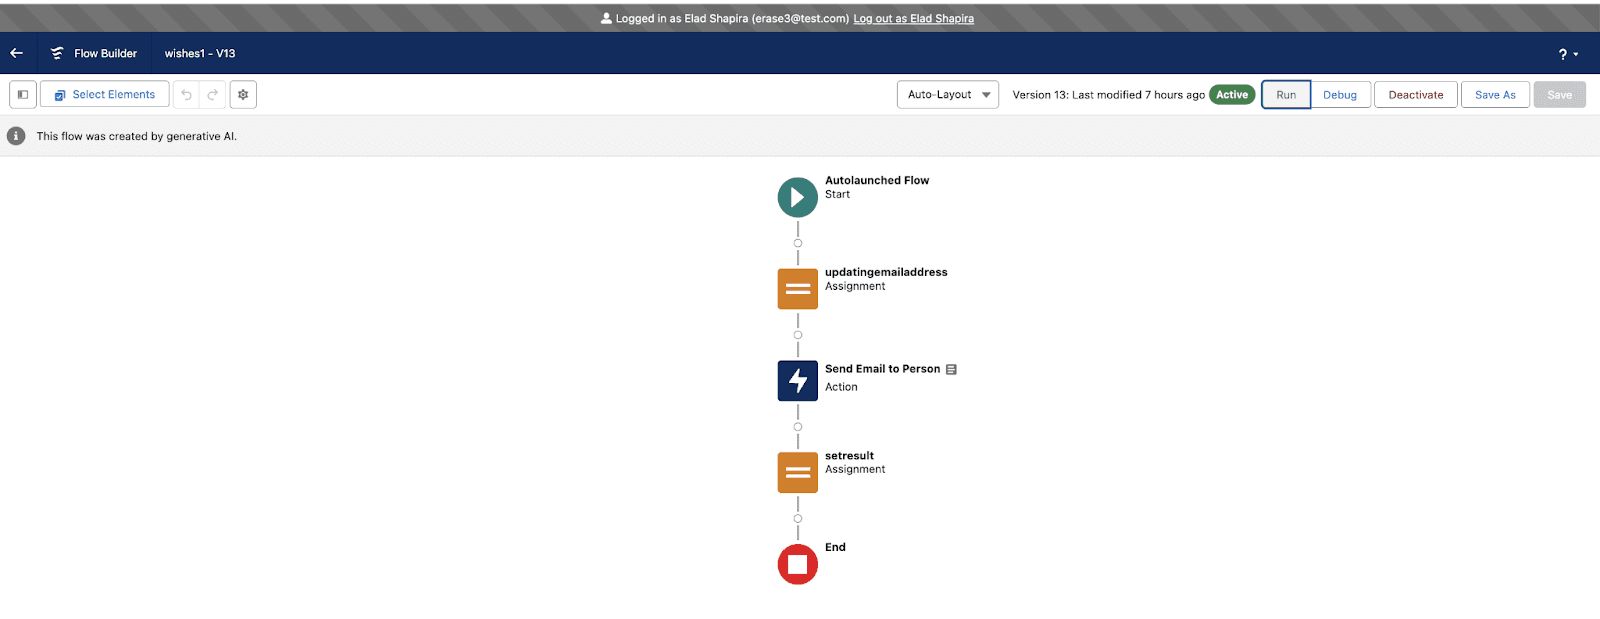The height and width of the screenshot is (619, 1600).
Task: Toggle the left toolbox panel icon
Action: point(23,95)
